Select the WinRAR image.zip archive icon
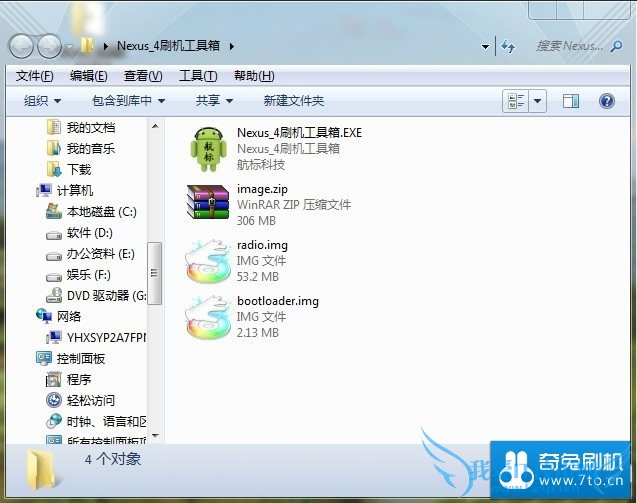 [x=208, y=202]
